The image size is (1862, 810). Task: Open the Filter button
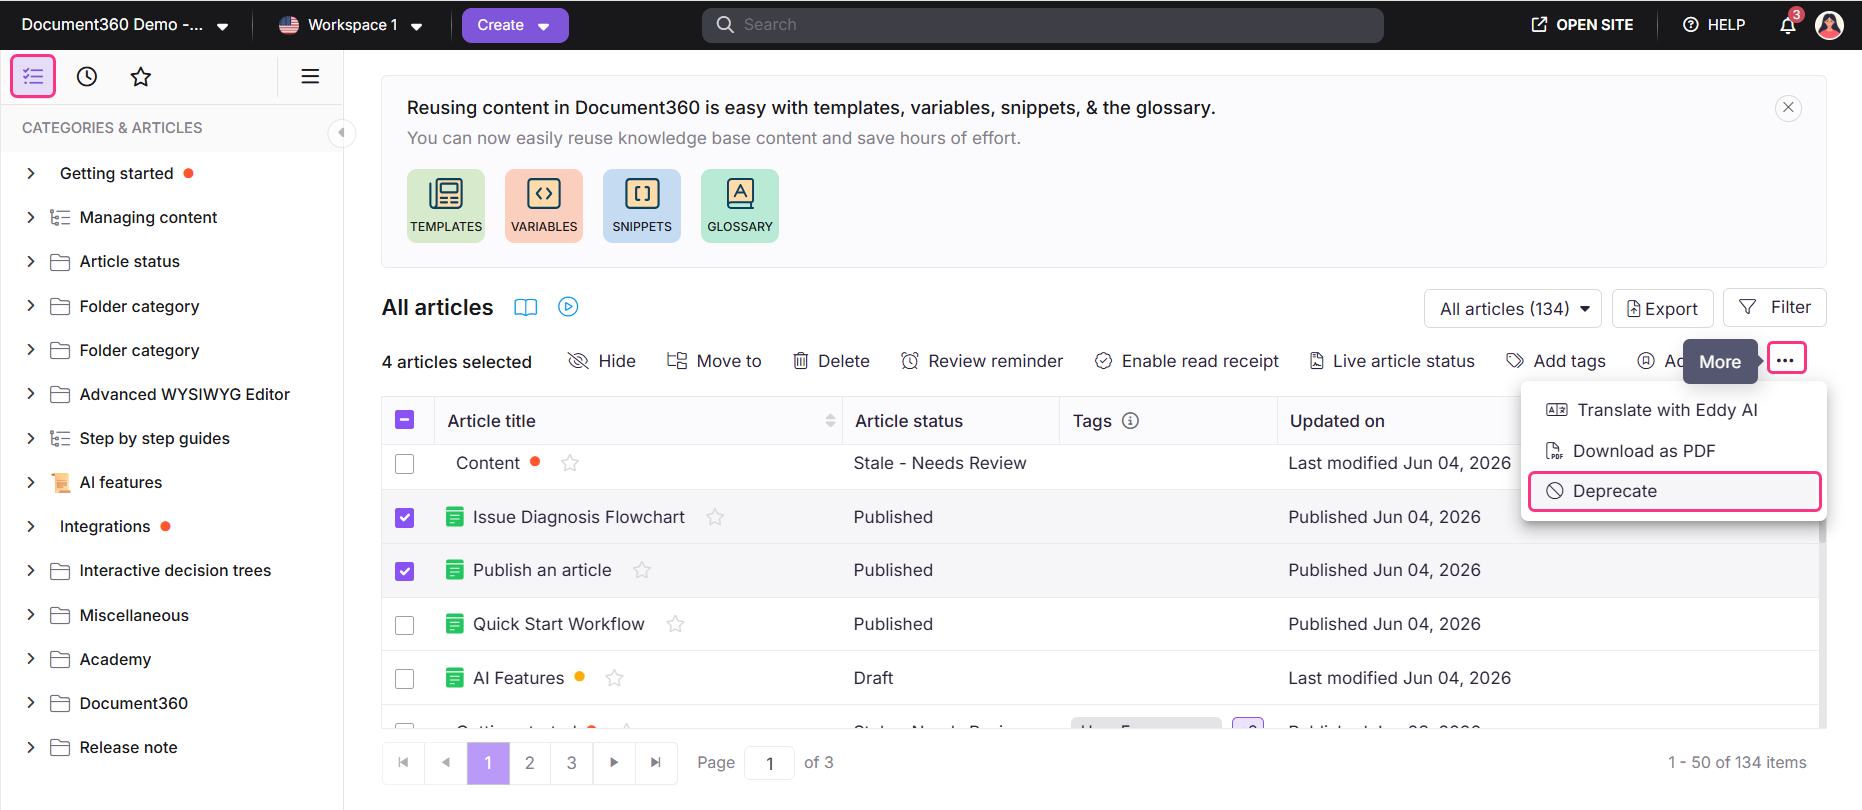1775,307
